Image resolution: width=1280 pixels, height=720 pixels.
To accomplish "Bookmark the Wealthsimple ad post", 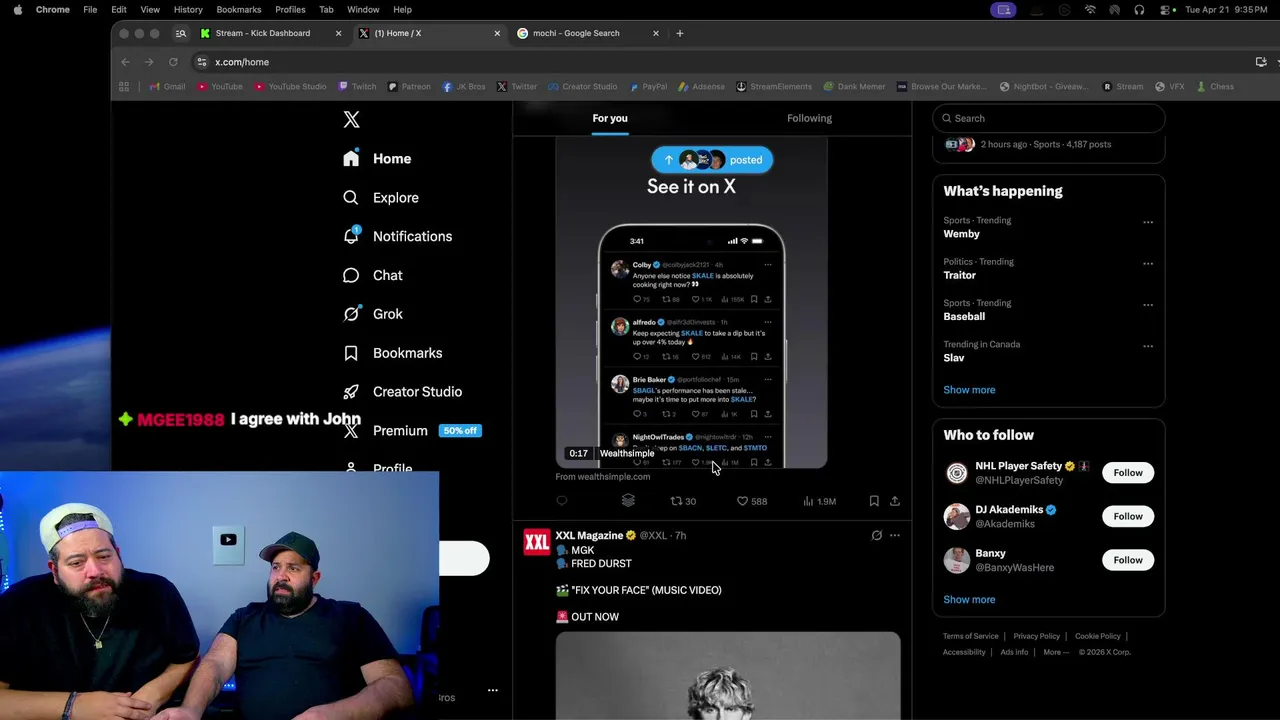I will click(x=874, y=501).
